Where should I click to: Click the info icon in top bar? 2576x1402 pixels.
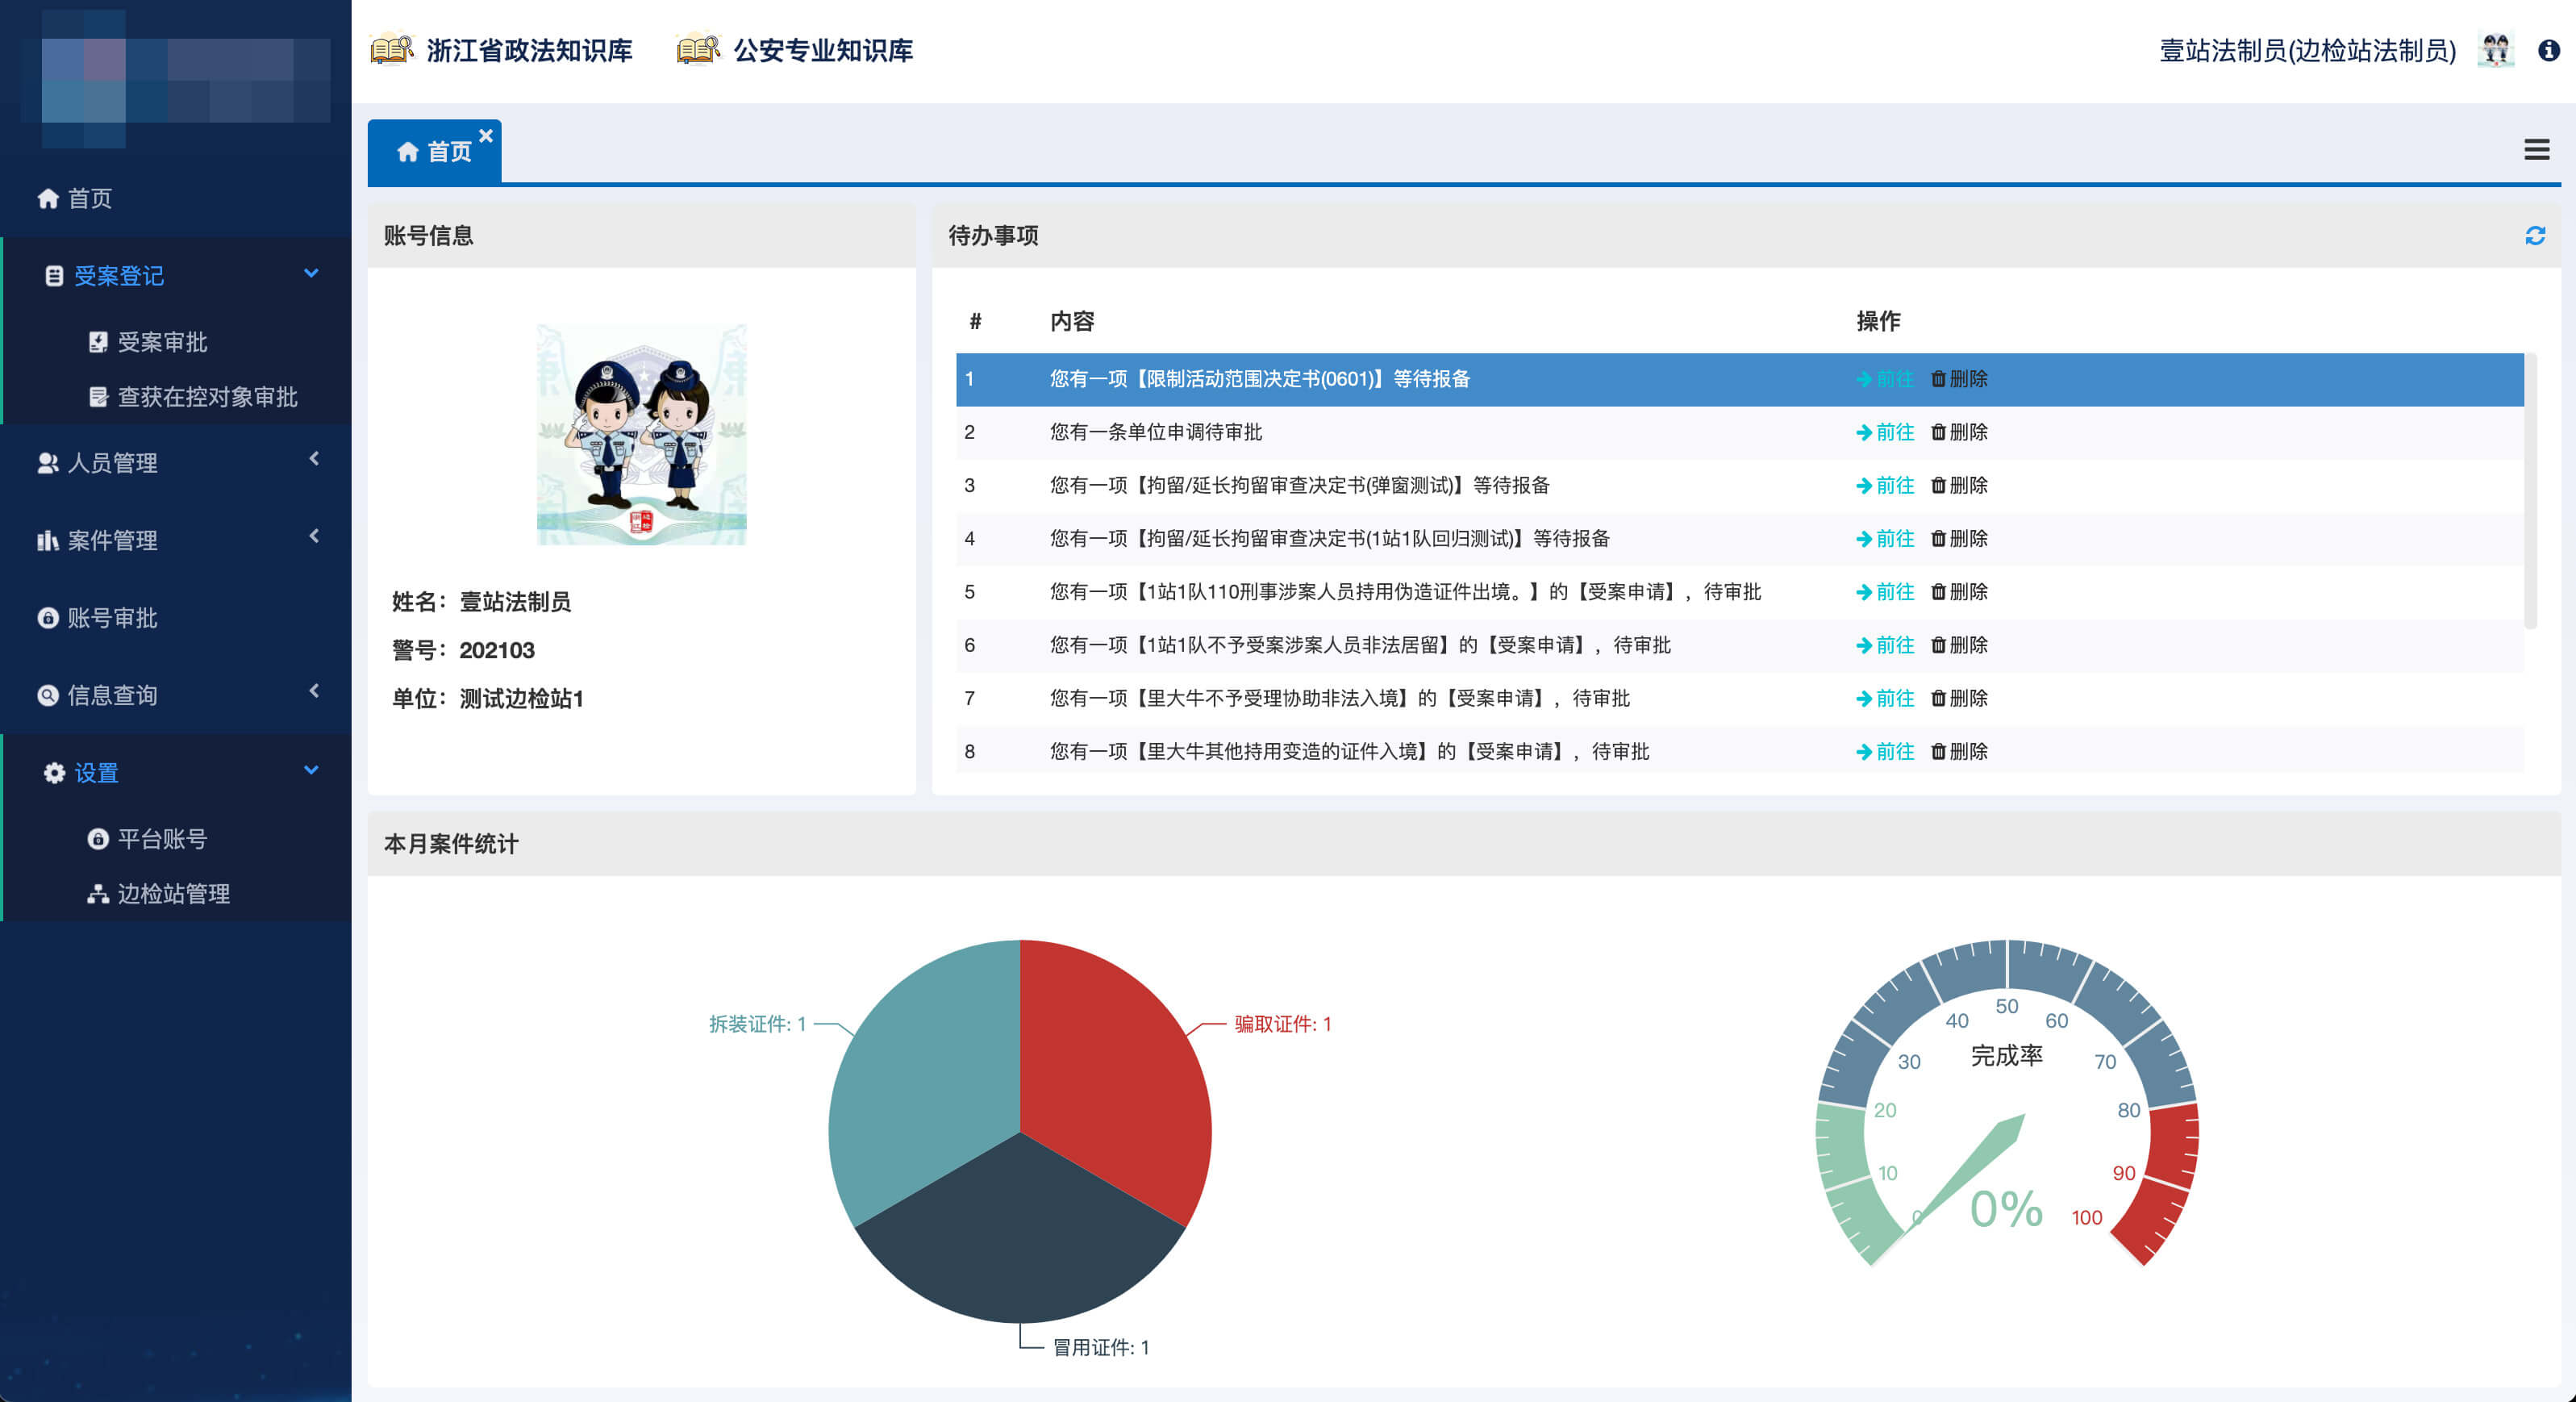click(x=2548, y=50)
